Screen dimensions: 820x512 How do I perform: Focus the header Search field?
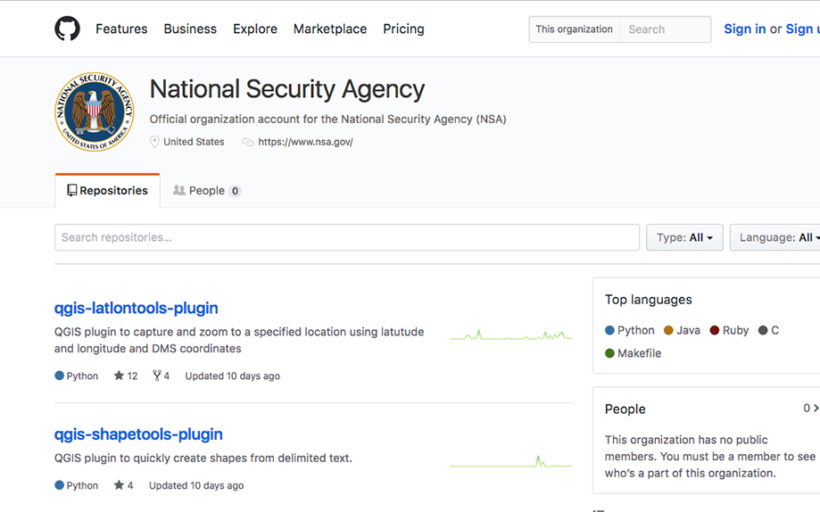click(x=665, y=29)
